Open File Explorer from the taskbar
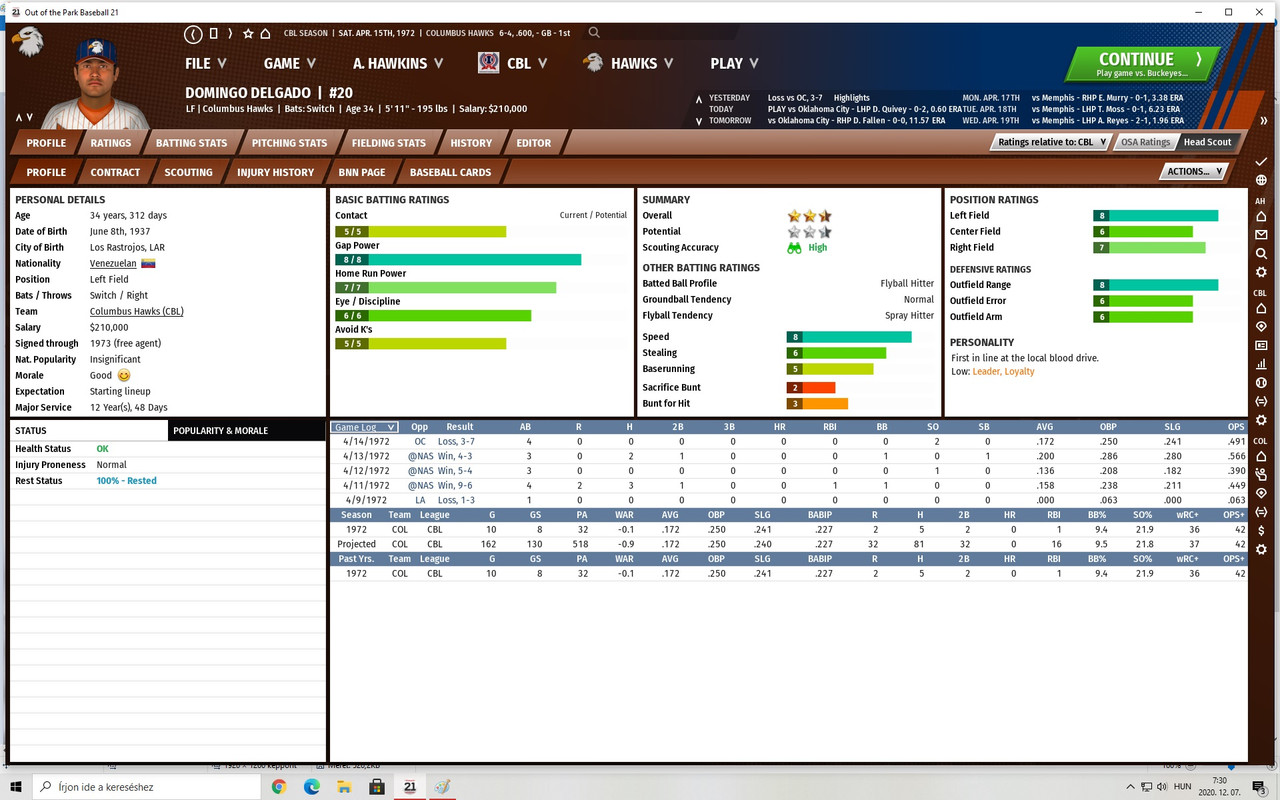Screen dimensions: 1280x800 (344, 787)
